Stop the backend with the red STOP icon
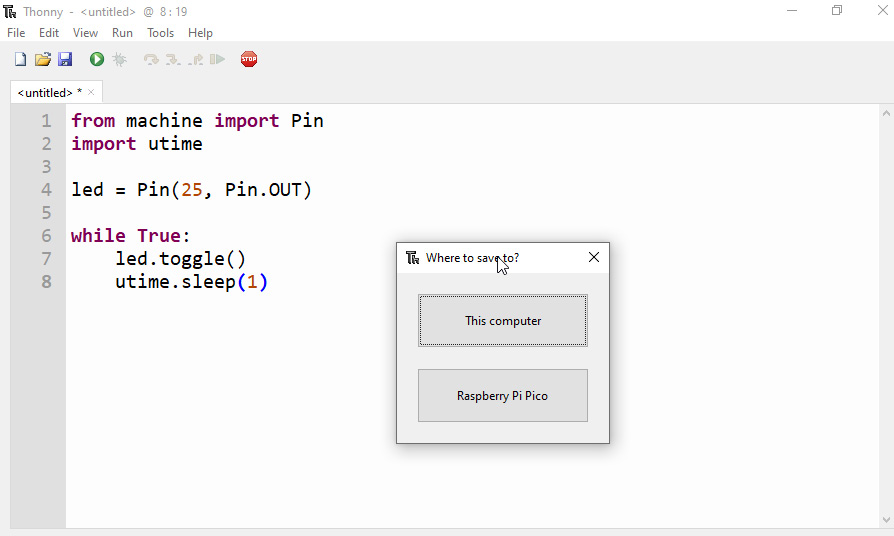 249,59
